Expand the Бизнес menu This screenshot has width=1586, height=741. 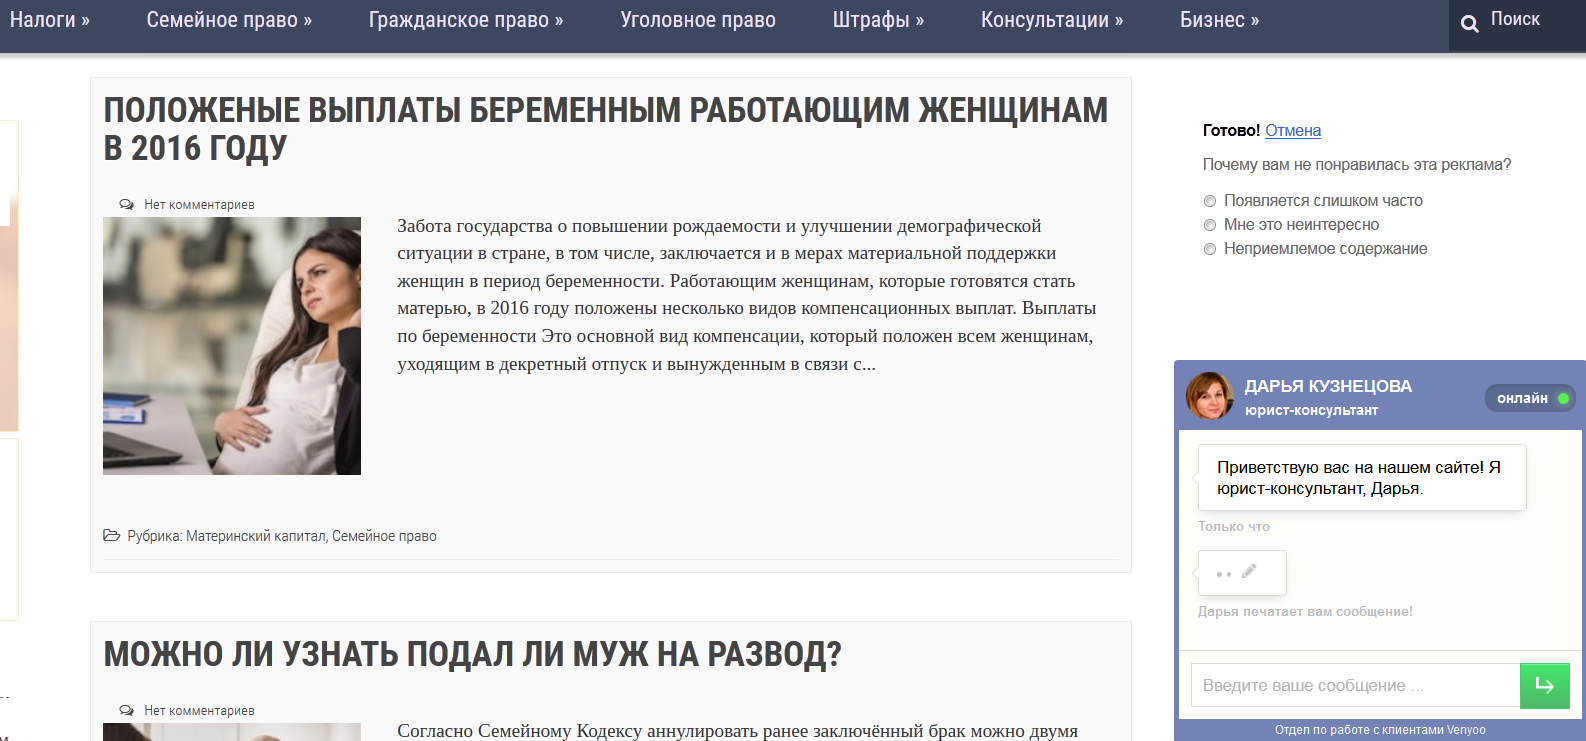coord(1219,20)
